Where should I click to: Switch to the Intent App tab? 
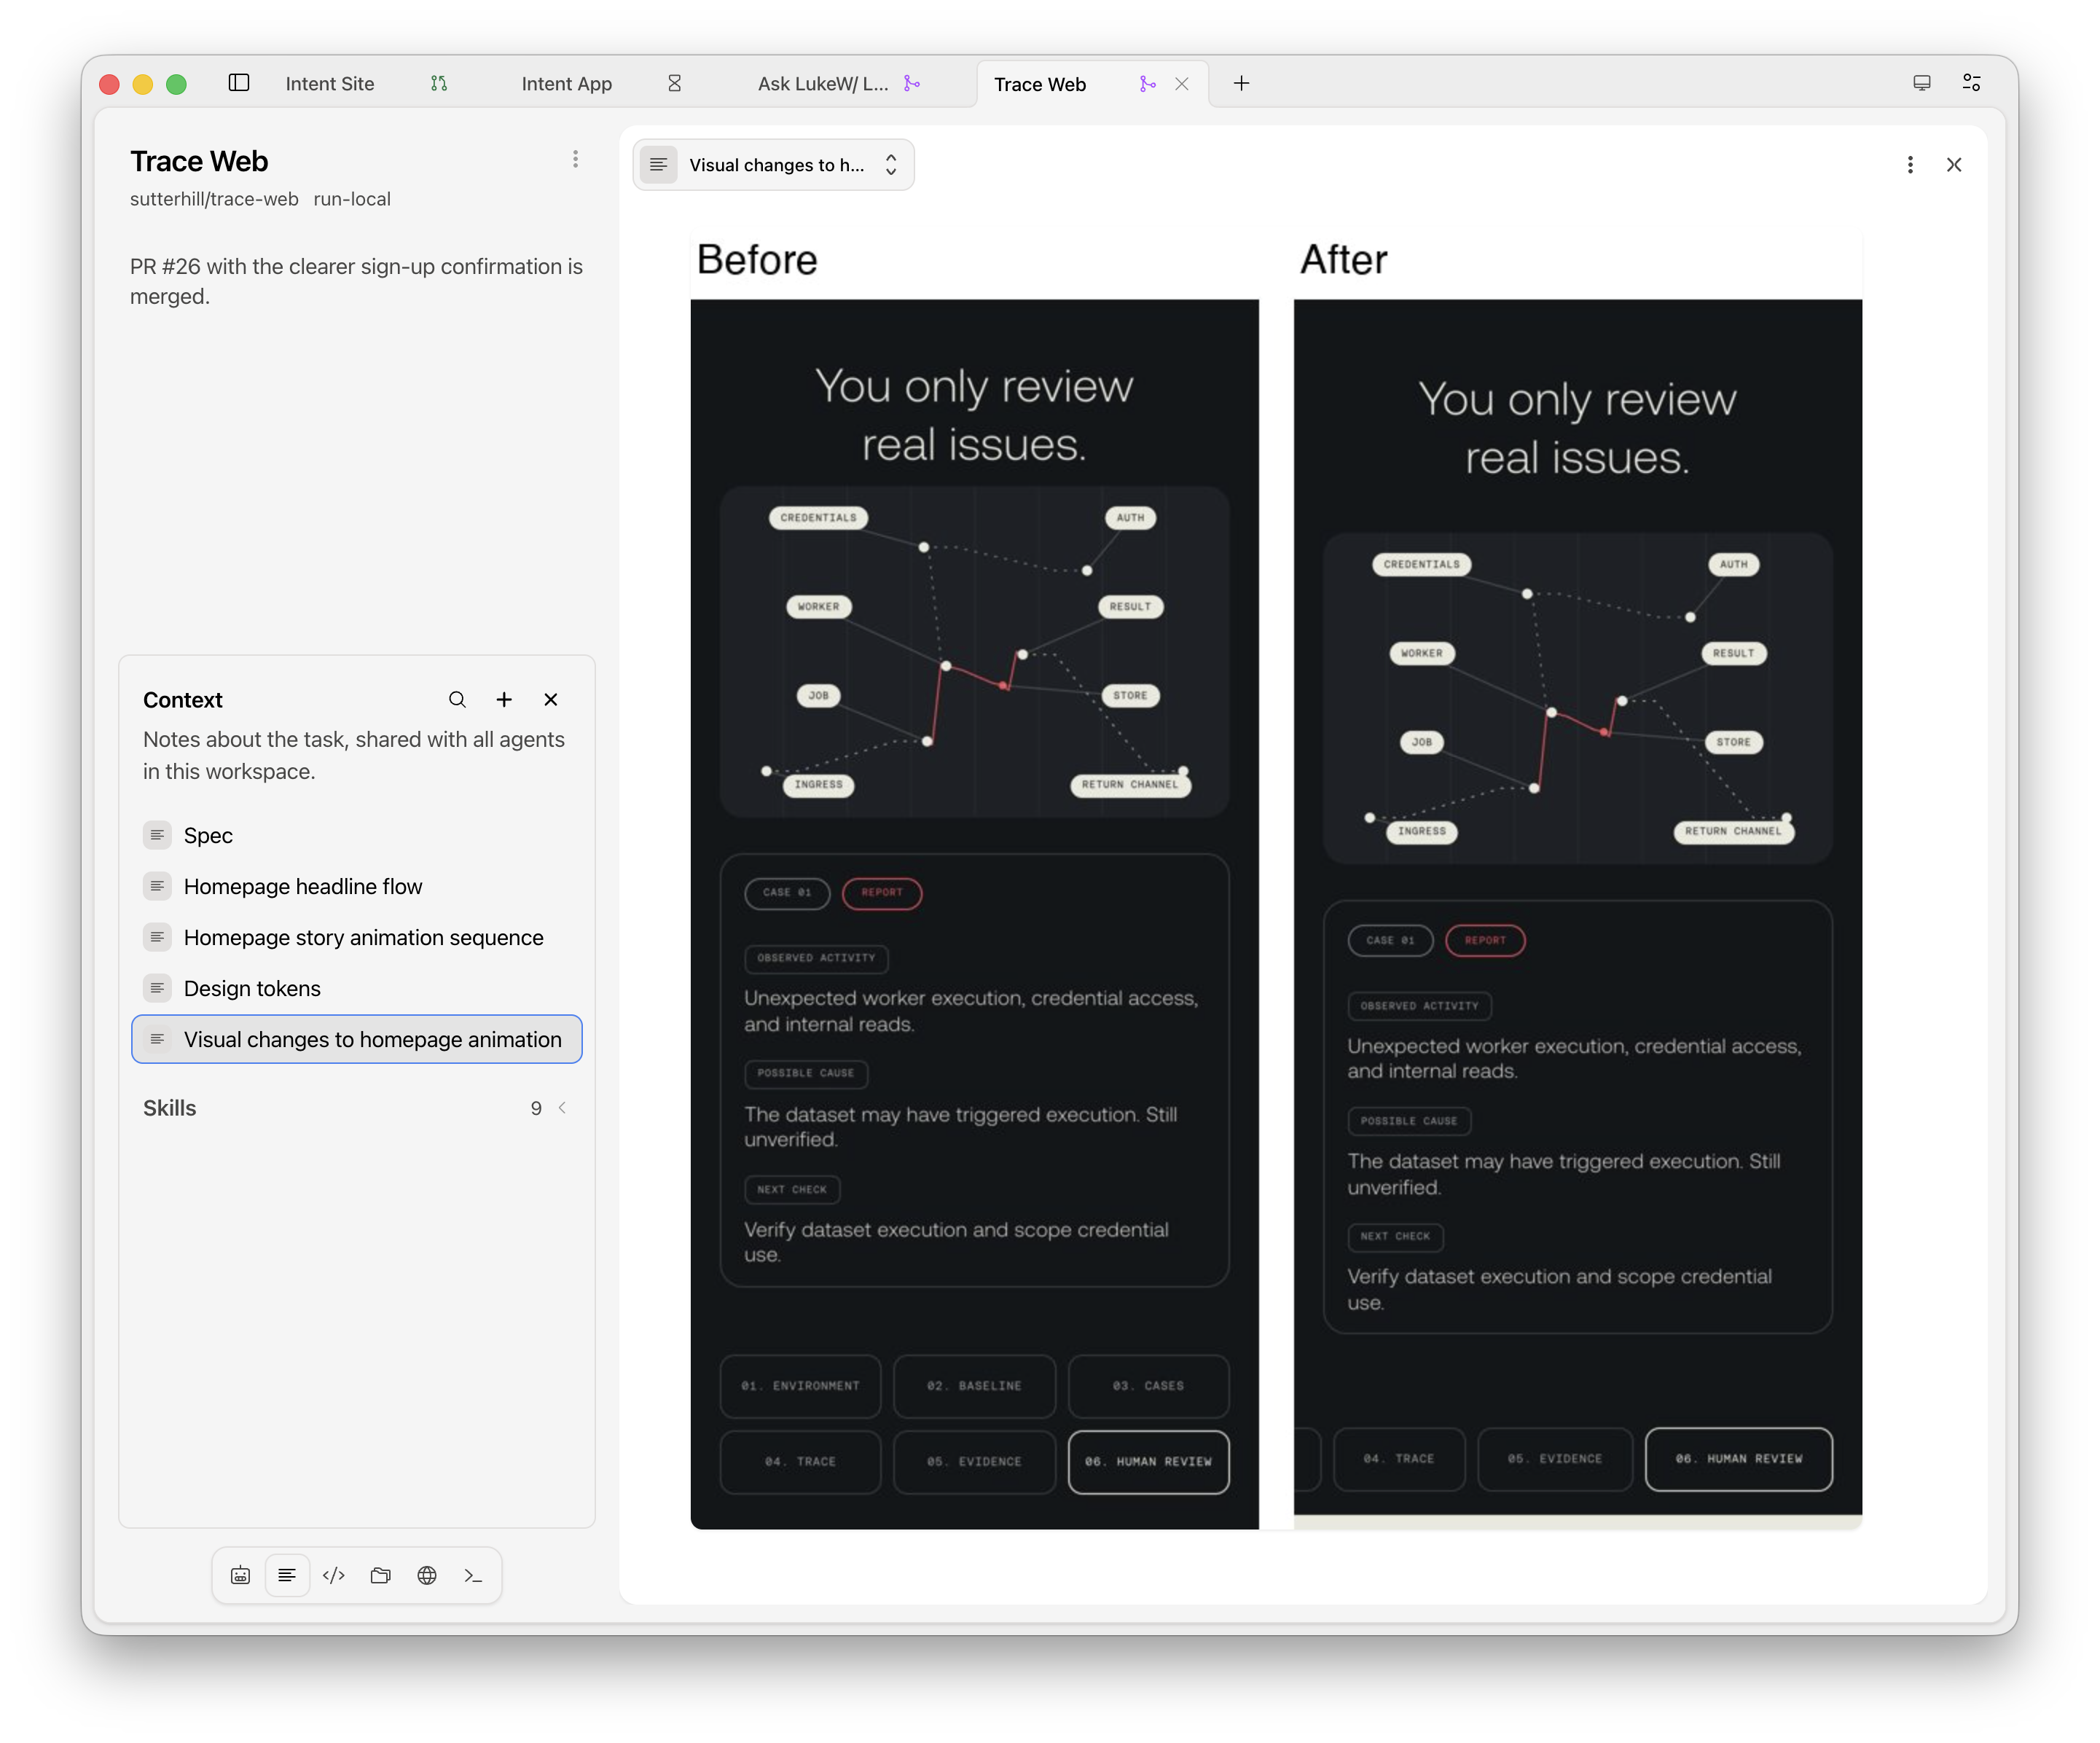[x=566, y=84]
